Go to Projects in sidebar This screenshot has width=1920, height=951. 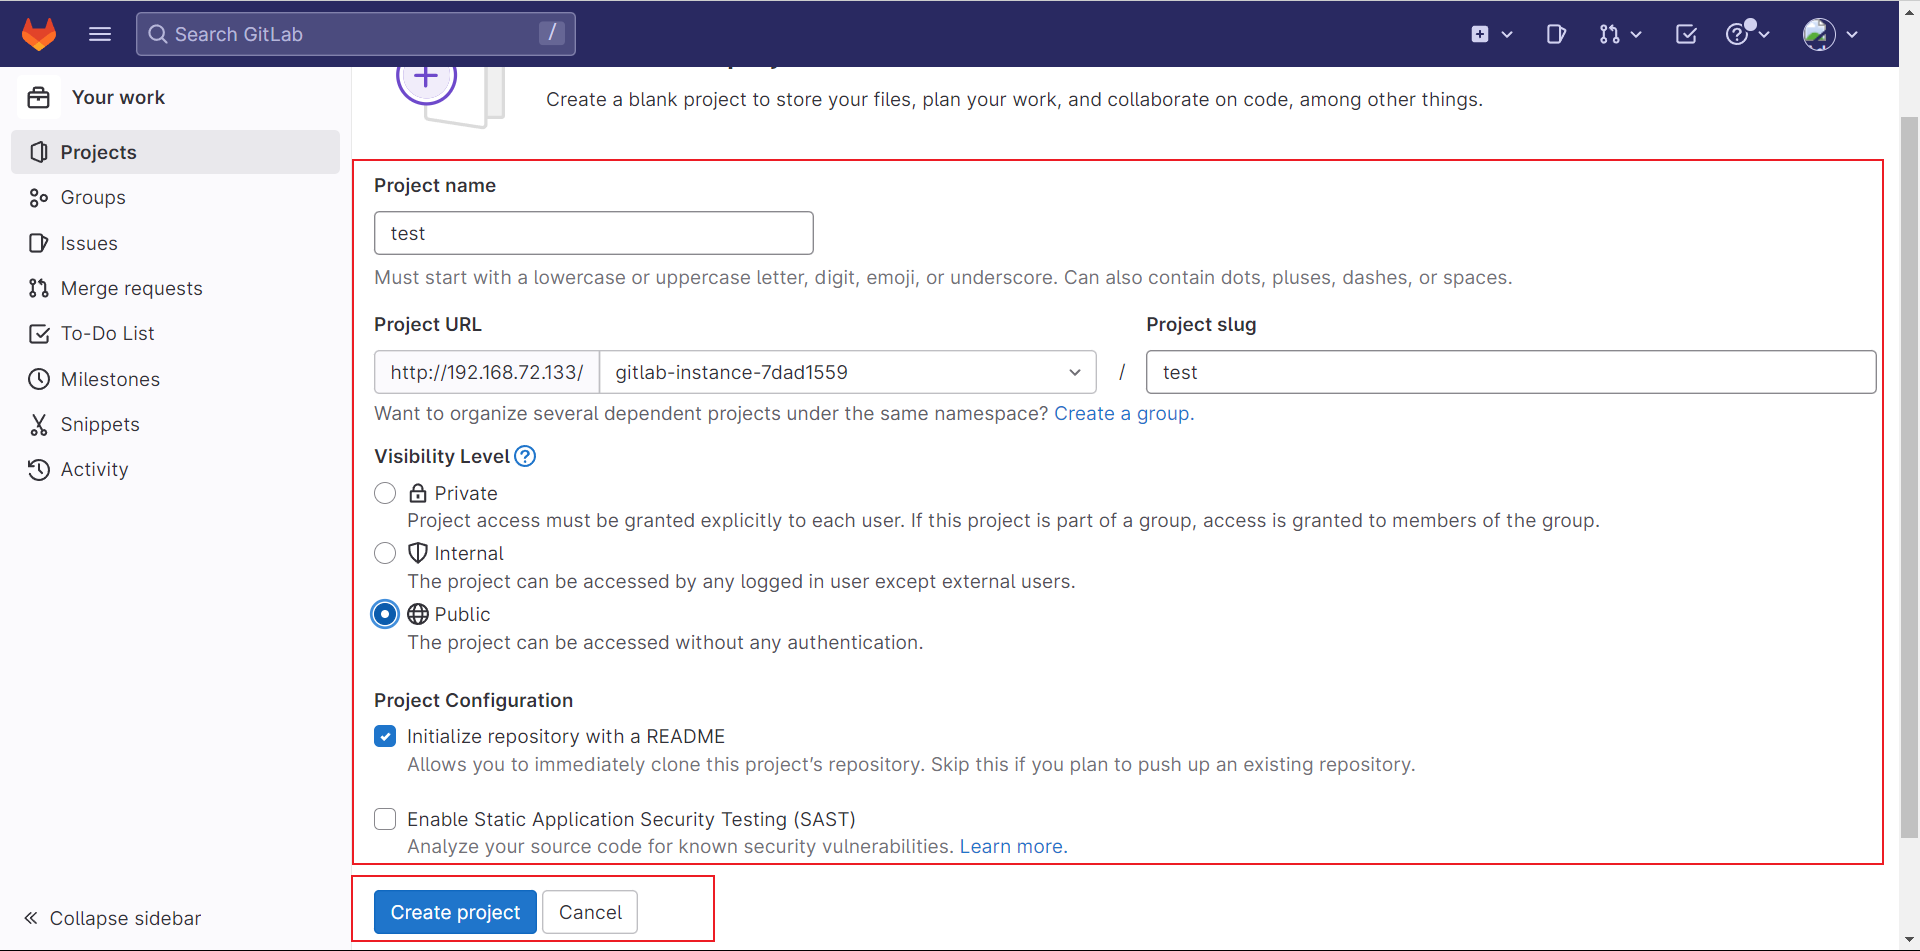coord(176,152)
